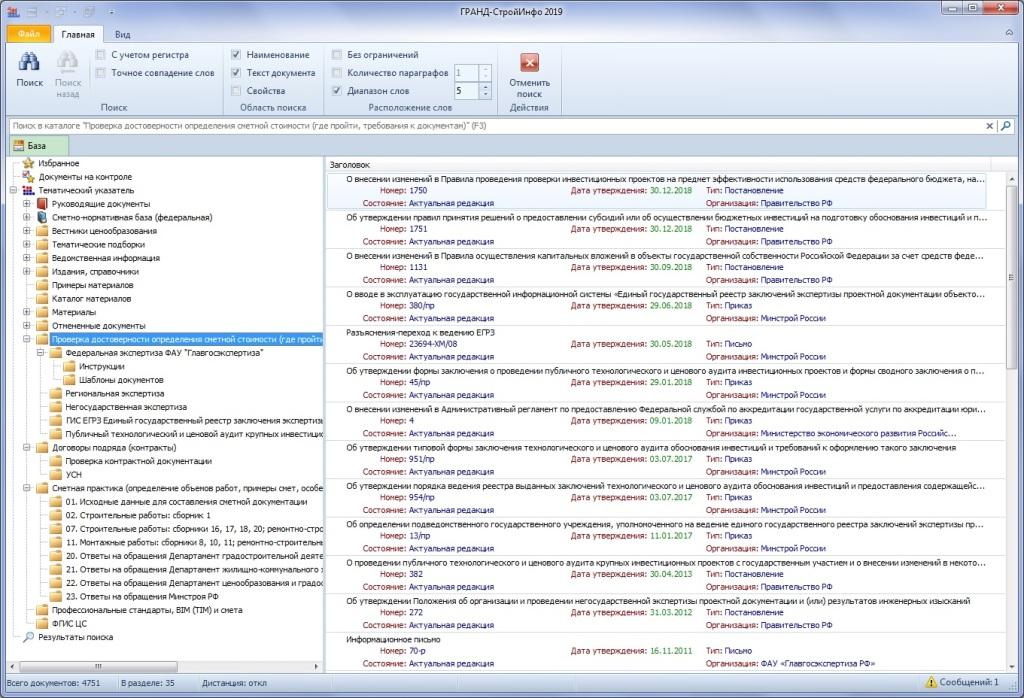Click into the catalog search input field
Viewport: 1024px width, 698px height.
496,126
